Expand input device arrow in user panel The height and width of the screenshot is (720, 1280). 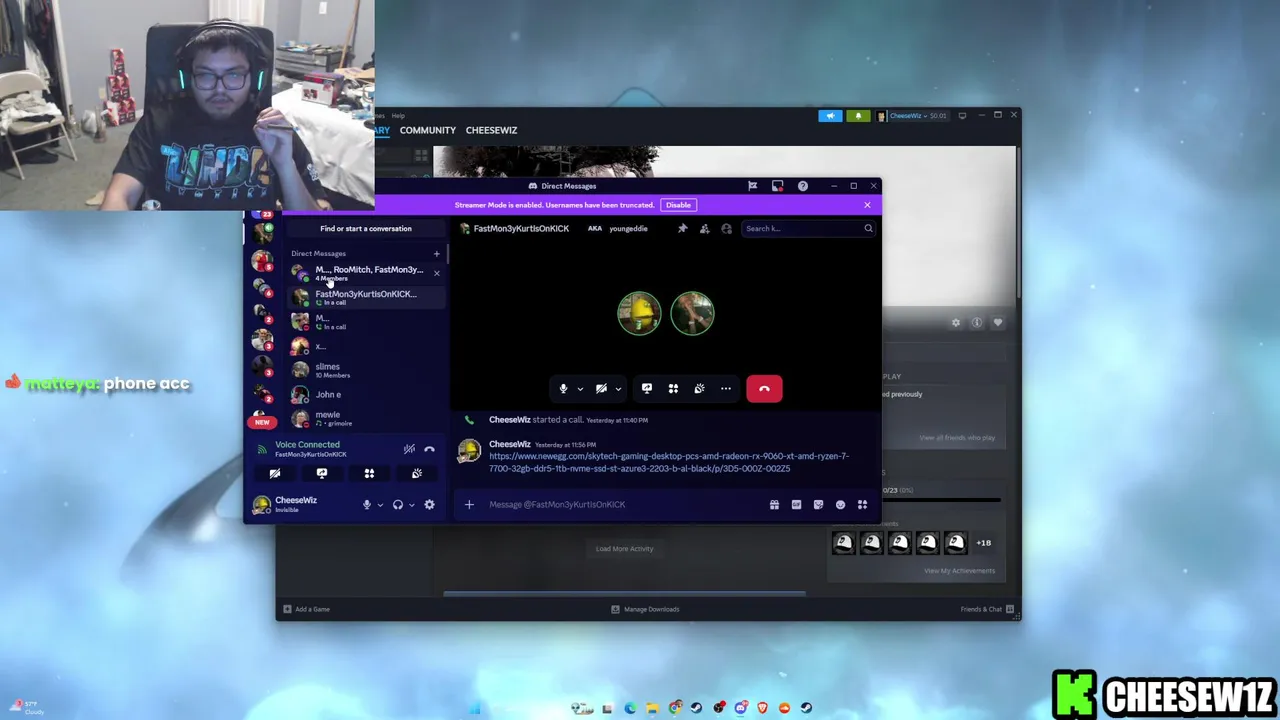tap(380, 505)
